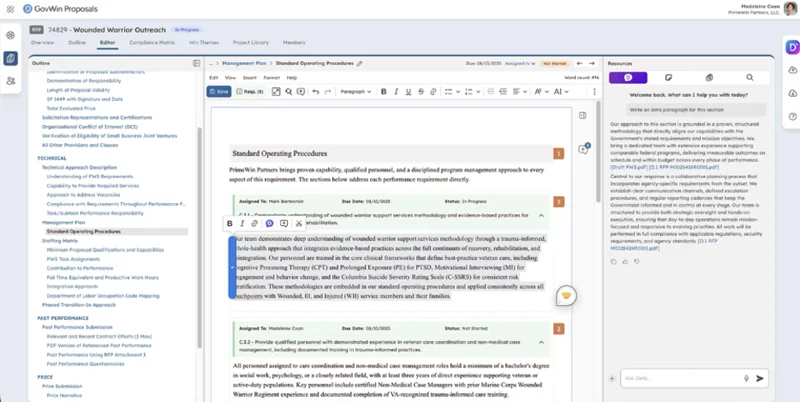Open bullet list style dropdown arrow
Viewport: 800px width, 402px height.
coord(458,92)
